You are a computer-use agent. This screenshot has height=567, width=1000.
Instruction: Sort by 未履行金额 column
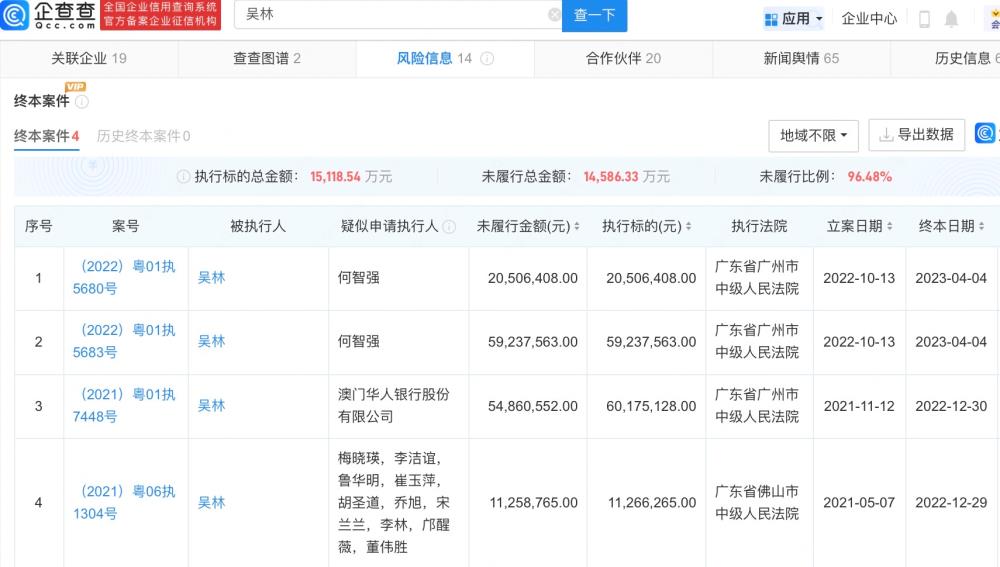(577, 227)
